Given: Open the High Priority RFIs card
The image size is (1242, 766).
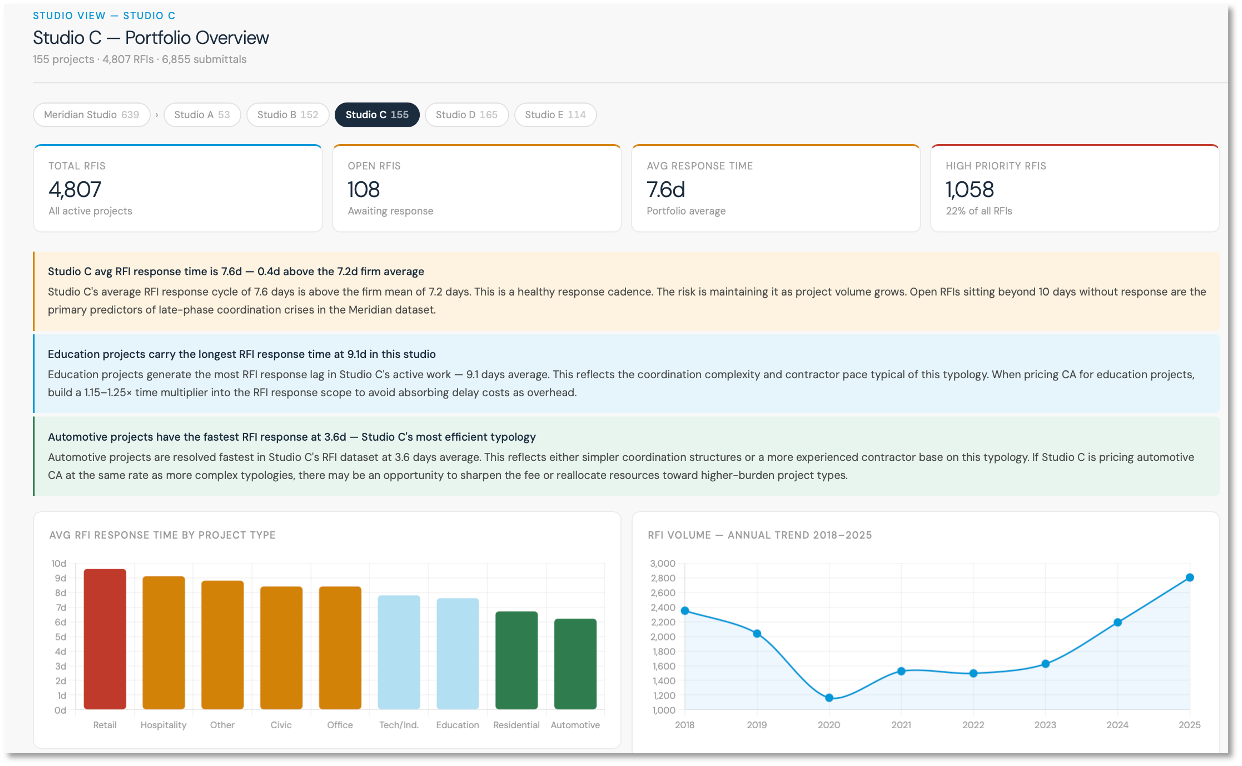Looking at the screenshot, I should (1075, 188).
